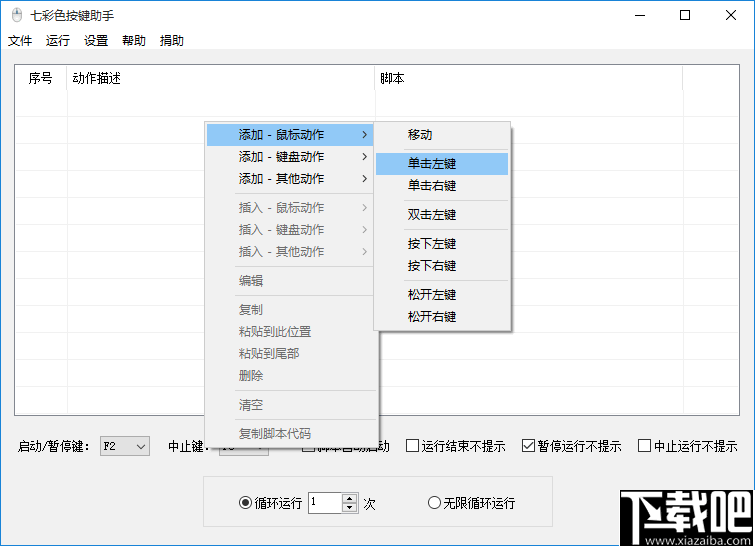Click the loop count input field
The height and width of the screenshot is (546, 755).
tap(325, 503)
